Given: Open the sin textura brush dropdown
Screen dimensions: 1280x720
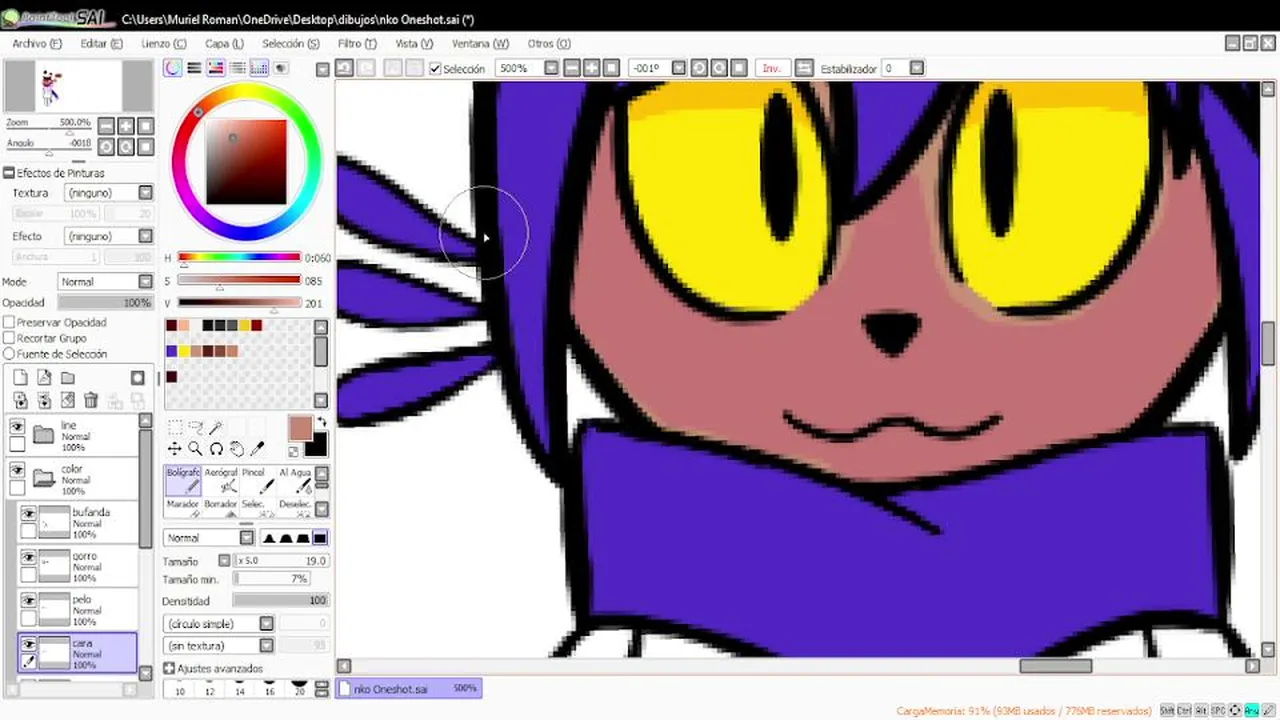Looking at the screenshot, I should (x=219, y=645).
